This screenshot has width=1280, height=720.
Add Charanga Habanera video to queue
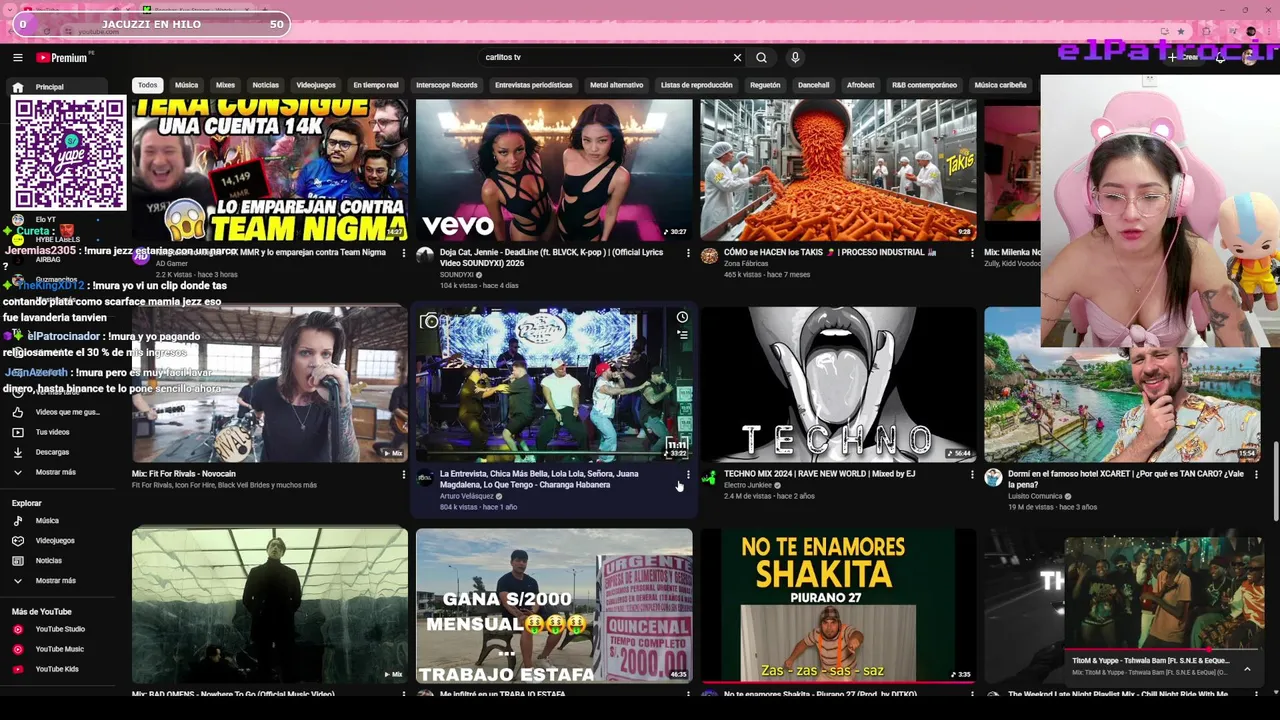point(682,335)
